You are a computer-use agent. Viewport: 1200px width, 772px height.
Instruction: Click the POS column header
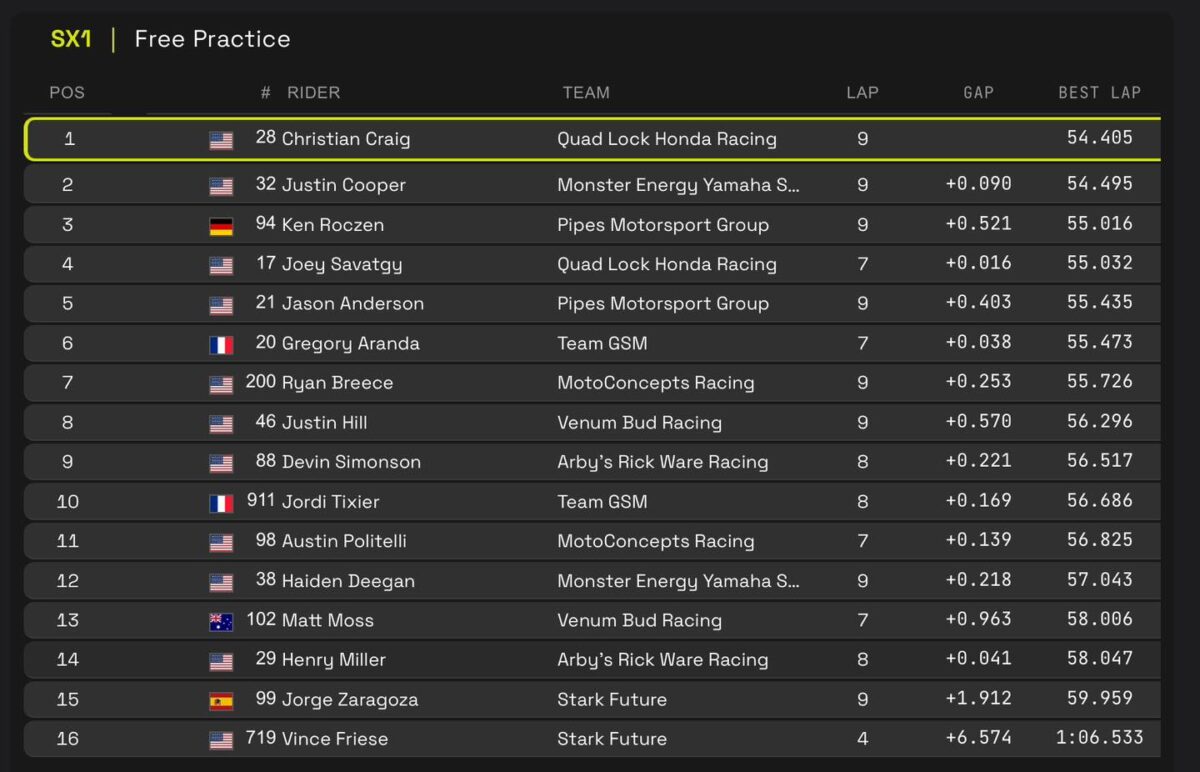(67, 92)
